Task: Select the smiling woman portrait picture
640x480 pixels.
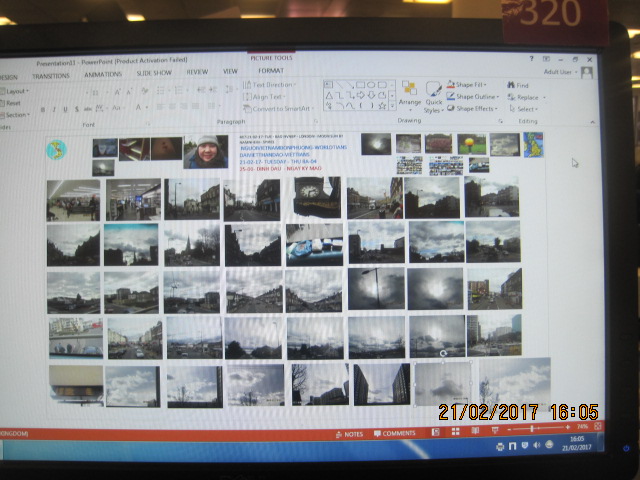Action: pos(206,152)
